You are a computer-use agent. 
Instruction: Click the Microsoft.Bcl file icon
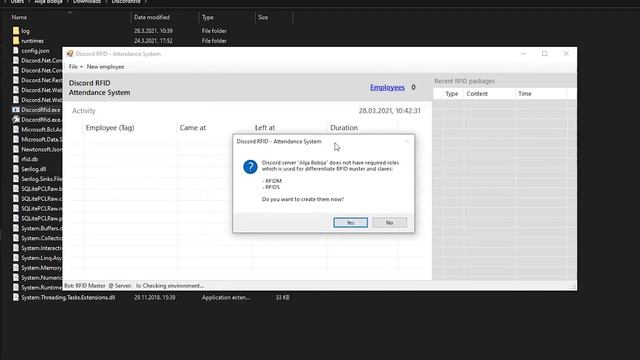point(16,129)
